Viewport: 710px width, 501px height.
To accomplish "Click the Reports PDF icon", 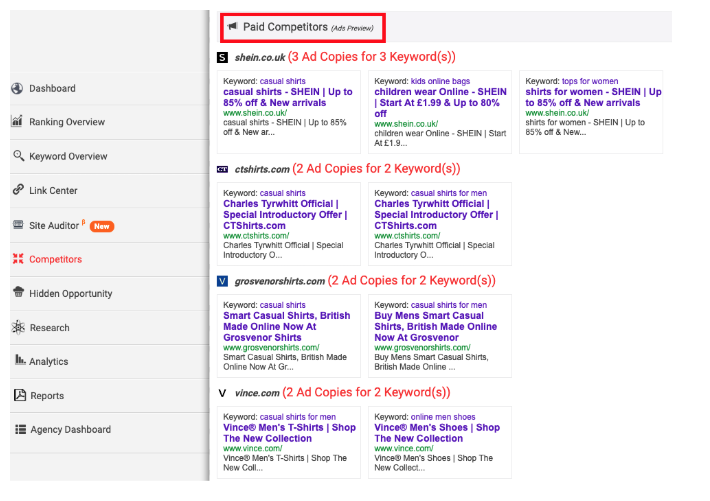I will (x=18, y=395).
